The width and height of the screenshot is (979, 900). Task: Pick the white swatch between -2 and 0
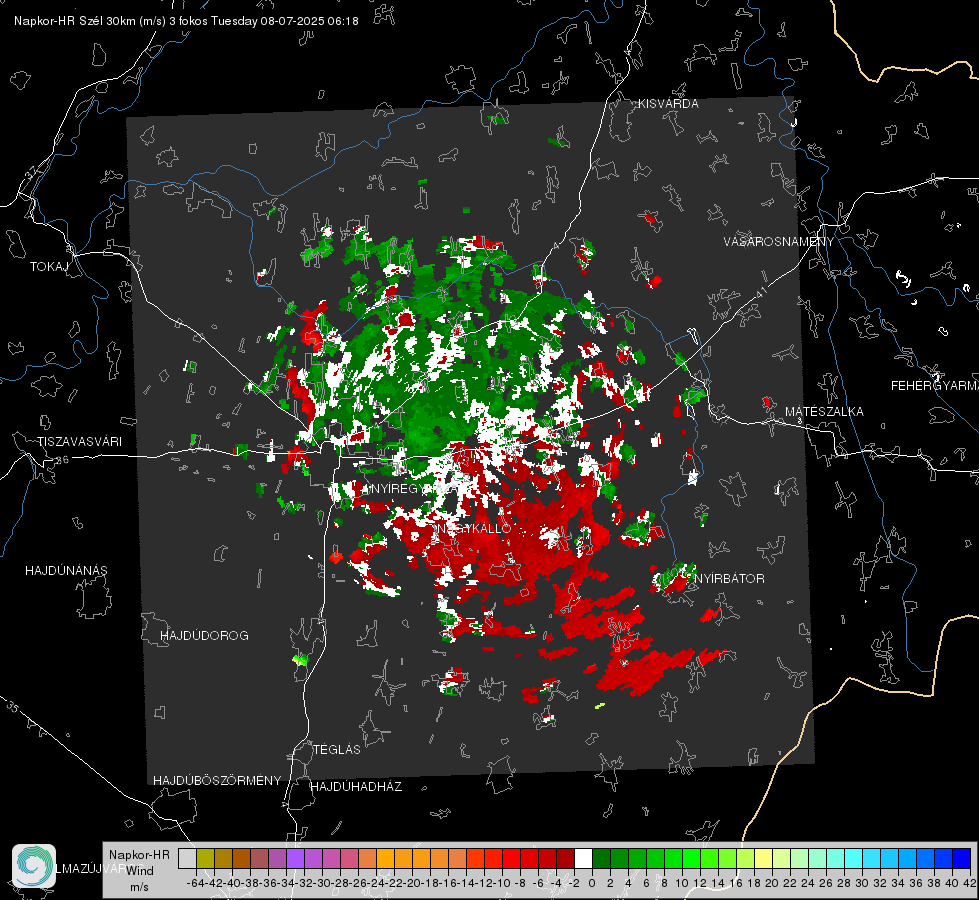point(583,858)
